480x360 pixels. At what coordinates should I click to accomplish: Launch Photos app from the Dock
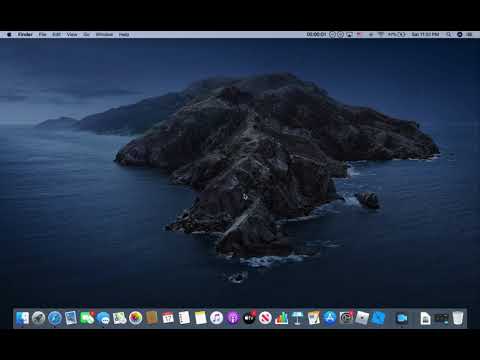pyautogui.click(x=136, y=318)
